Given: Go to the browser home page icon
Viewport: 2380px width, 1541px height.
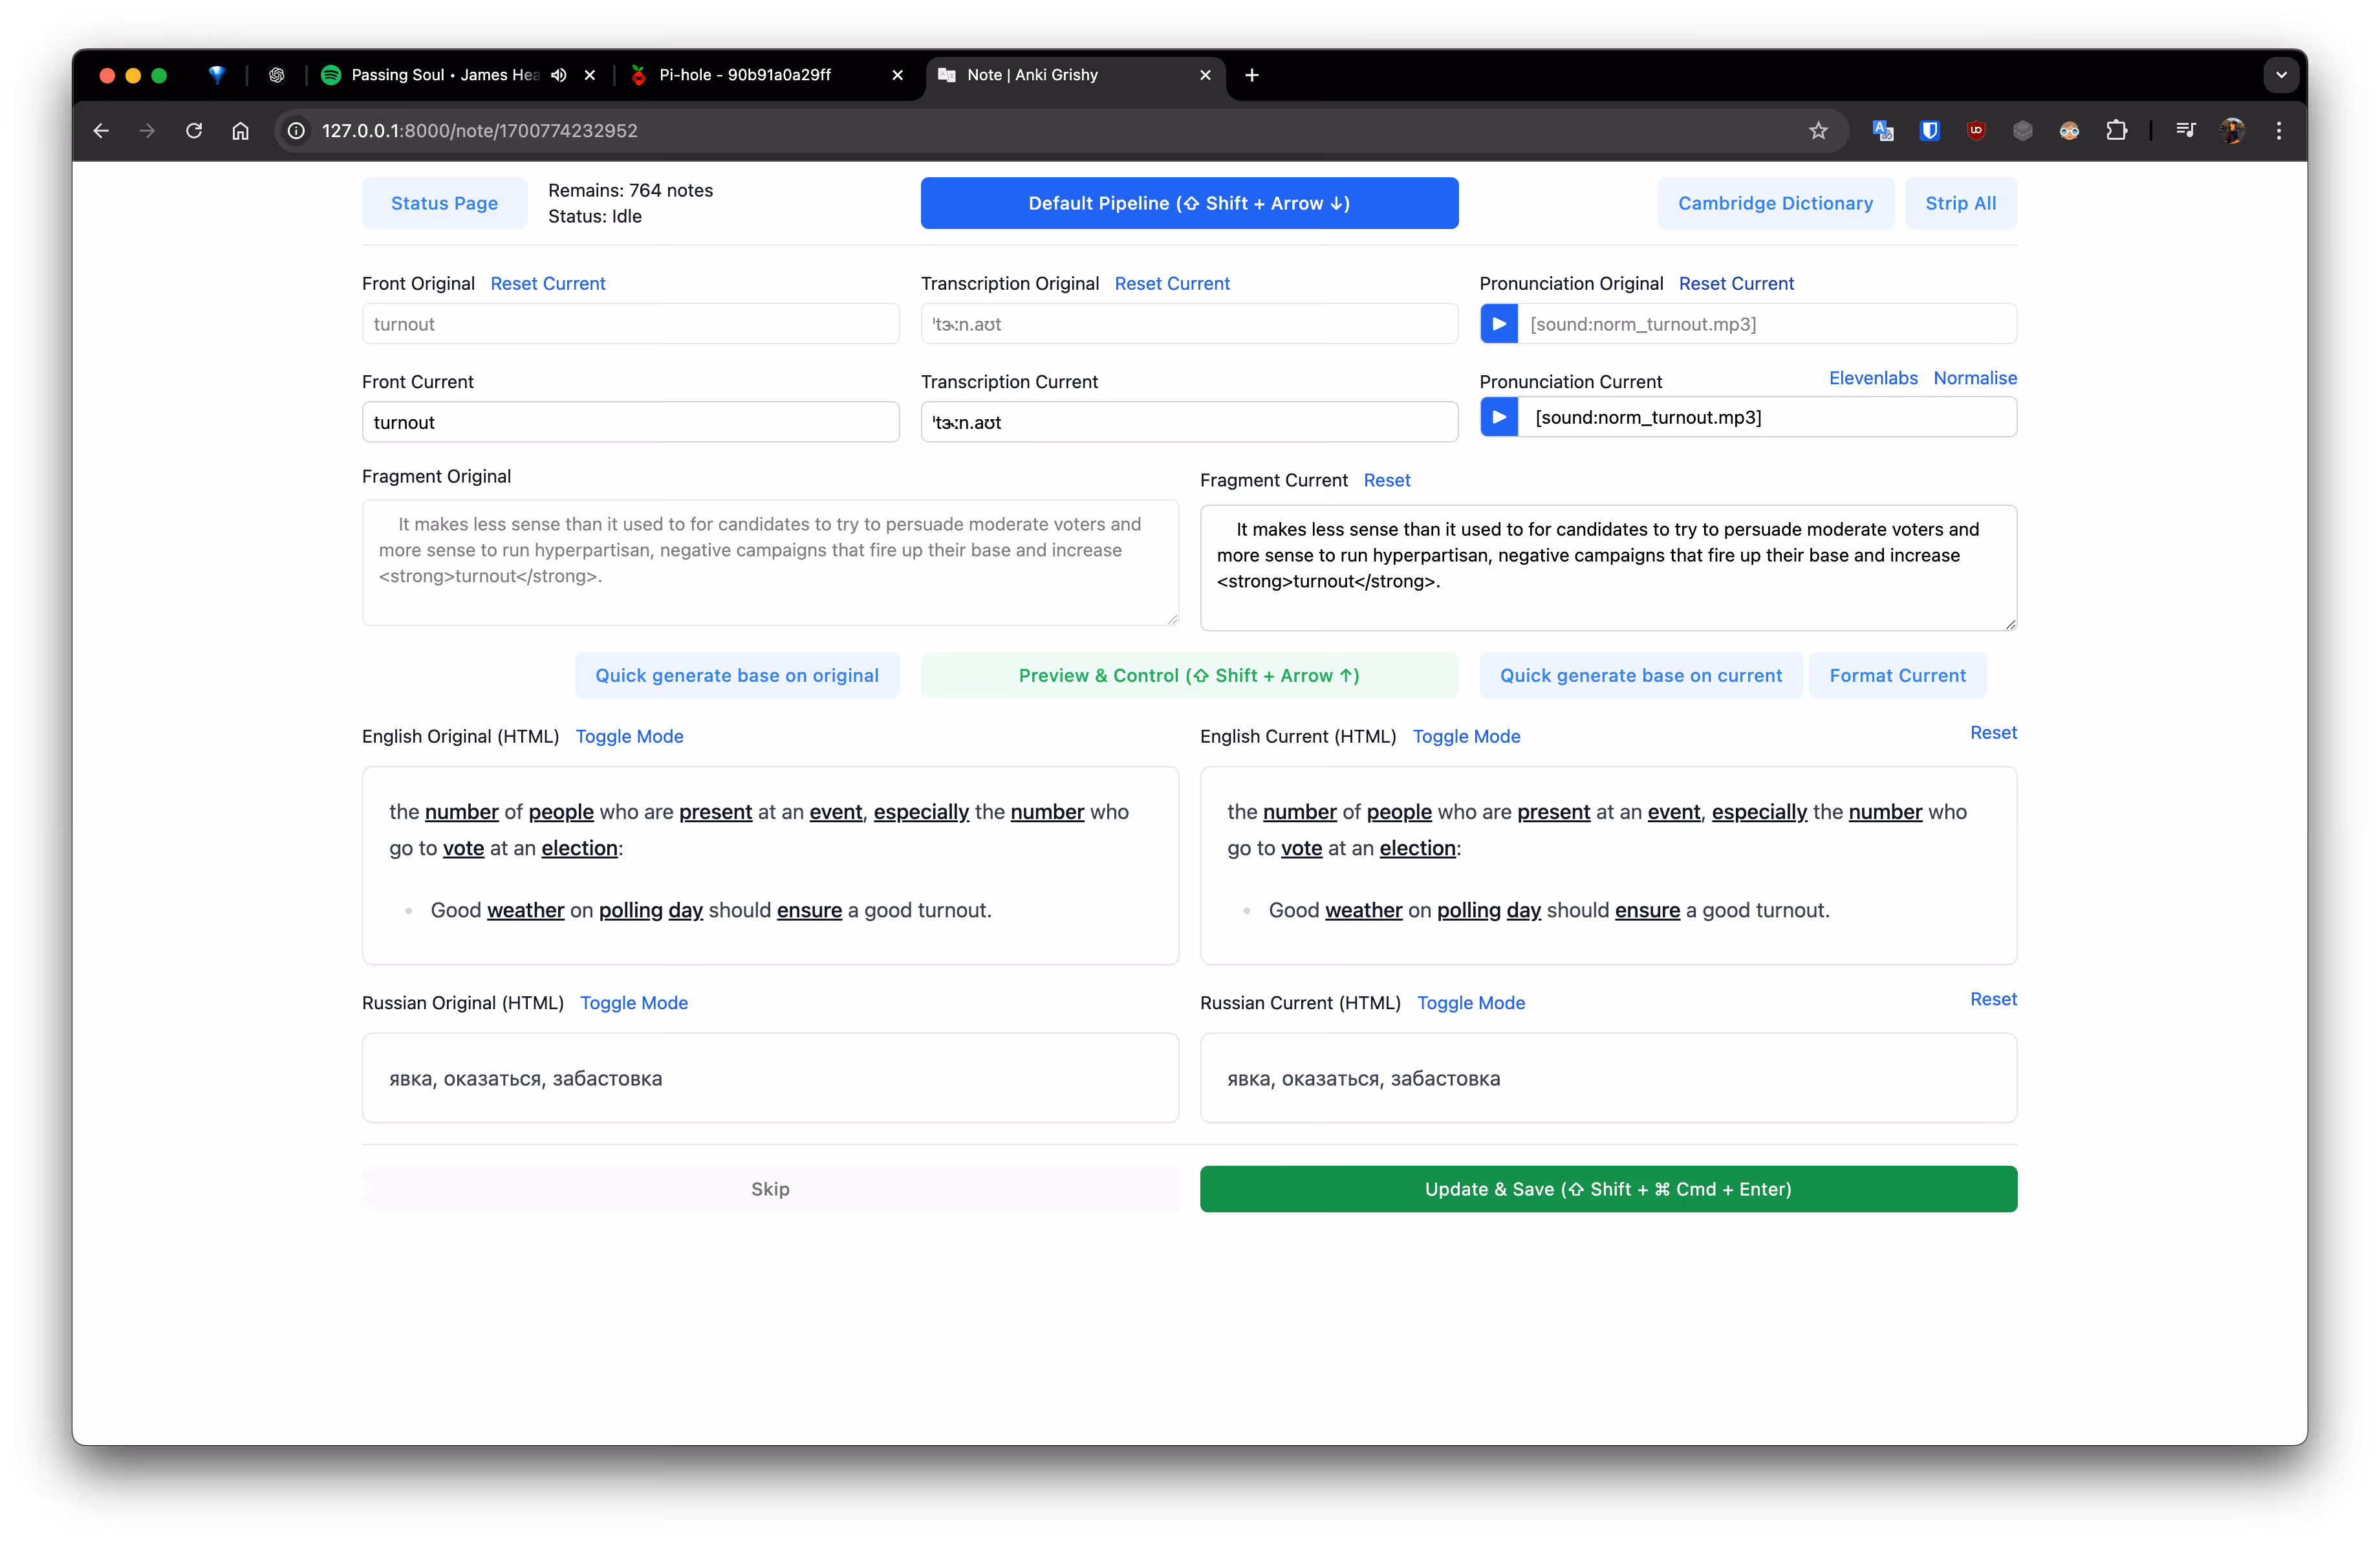Looking at the screenshot, I should pos(240,131).
